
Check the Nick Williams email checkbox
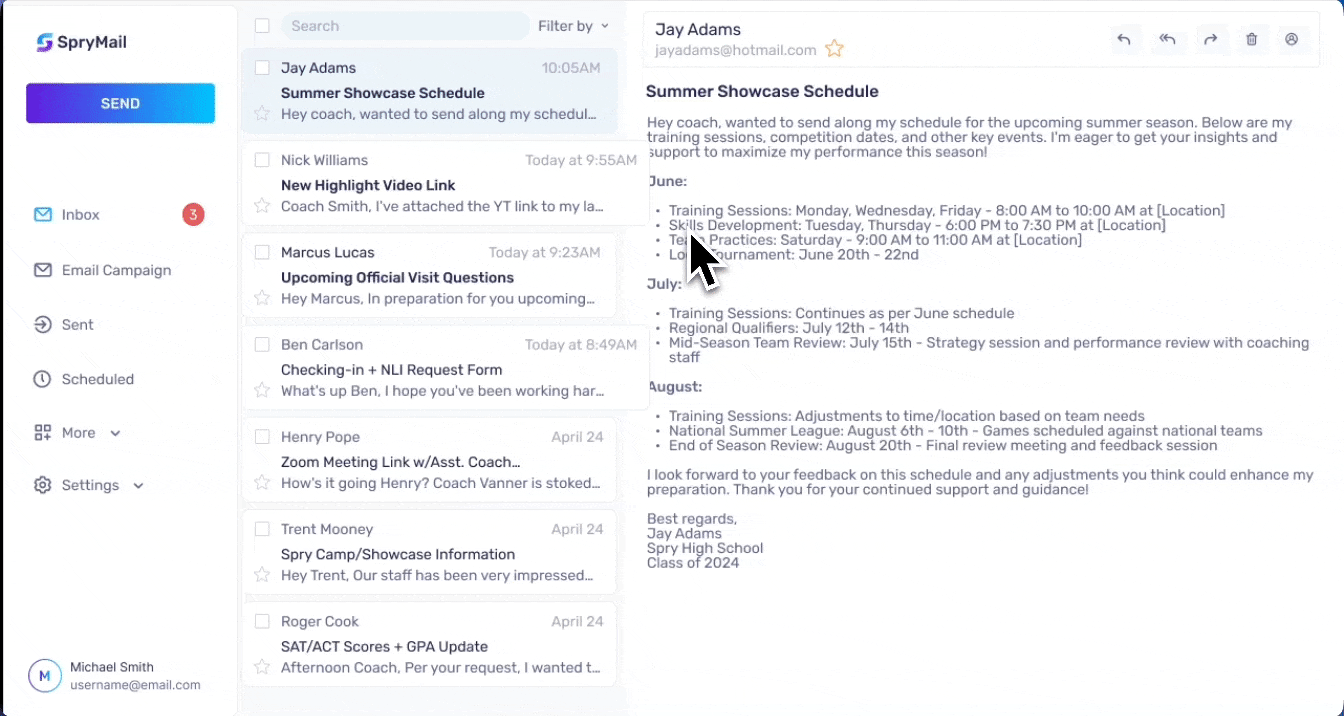(x=262, y=160)
